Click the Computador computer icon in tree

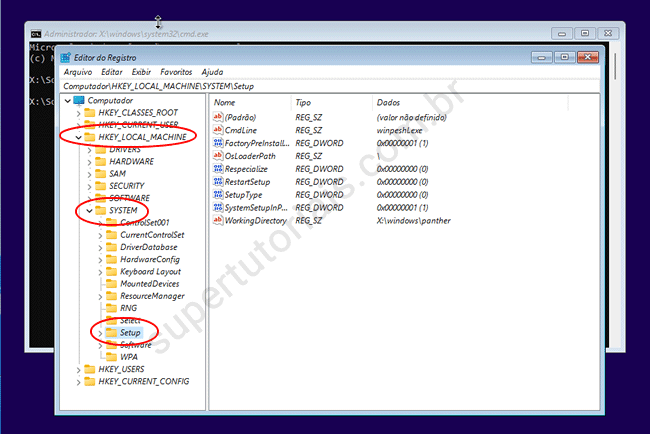click(78, 100)
